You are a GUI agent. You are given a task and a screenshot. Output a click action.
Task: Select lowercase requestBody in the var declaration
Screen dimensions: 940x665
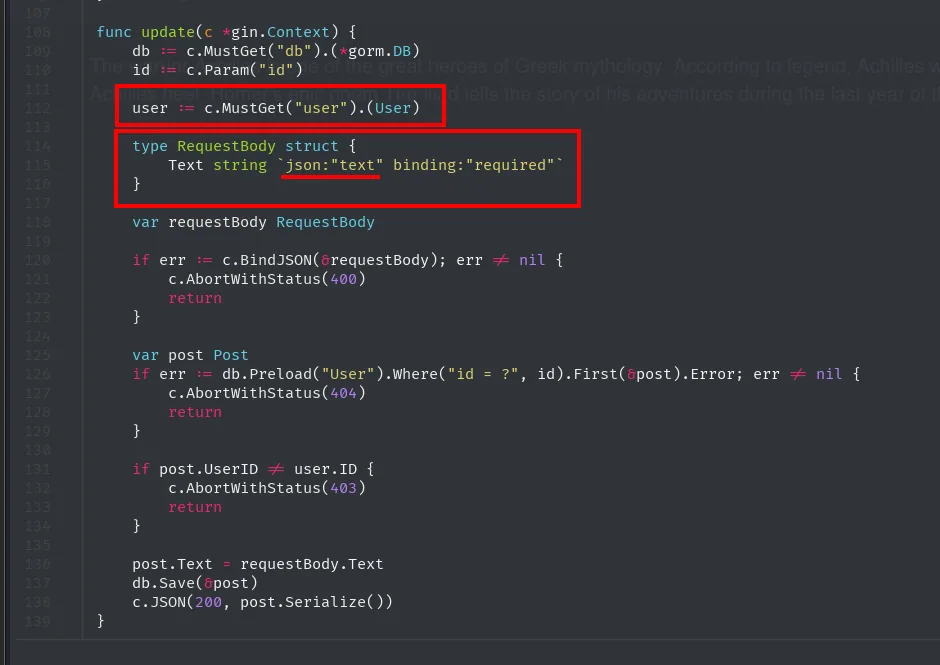217,222
